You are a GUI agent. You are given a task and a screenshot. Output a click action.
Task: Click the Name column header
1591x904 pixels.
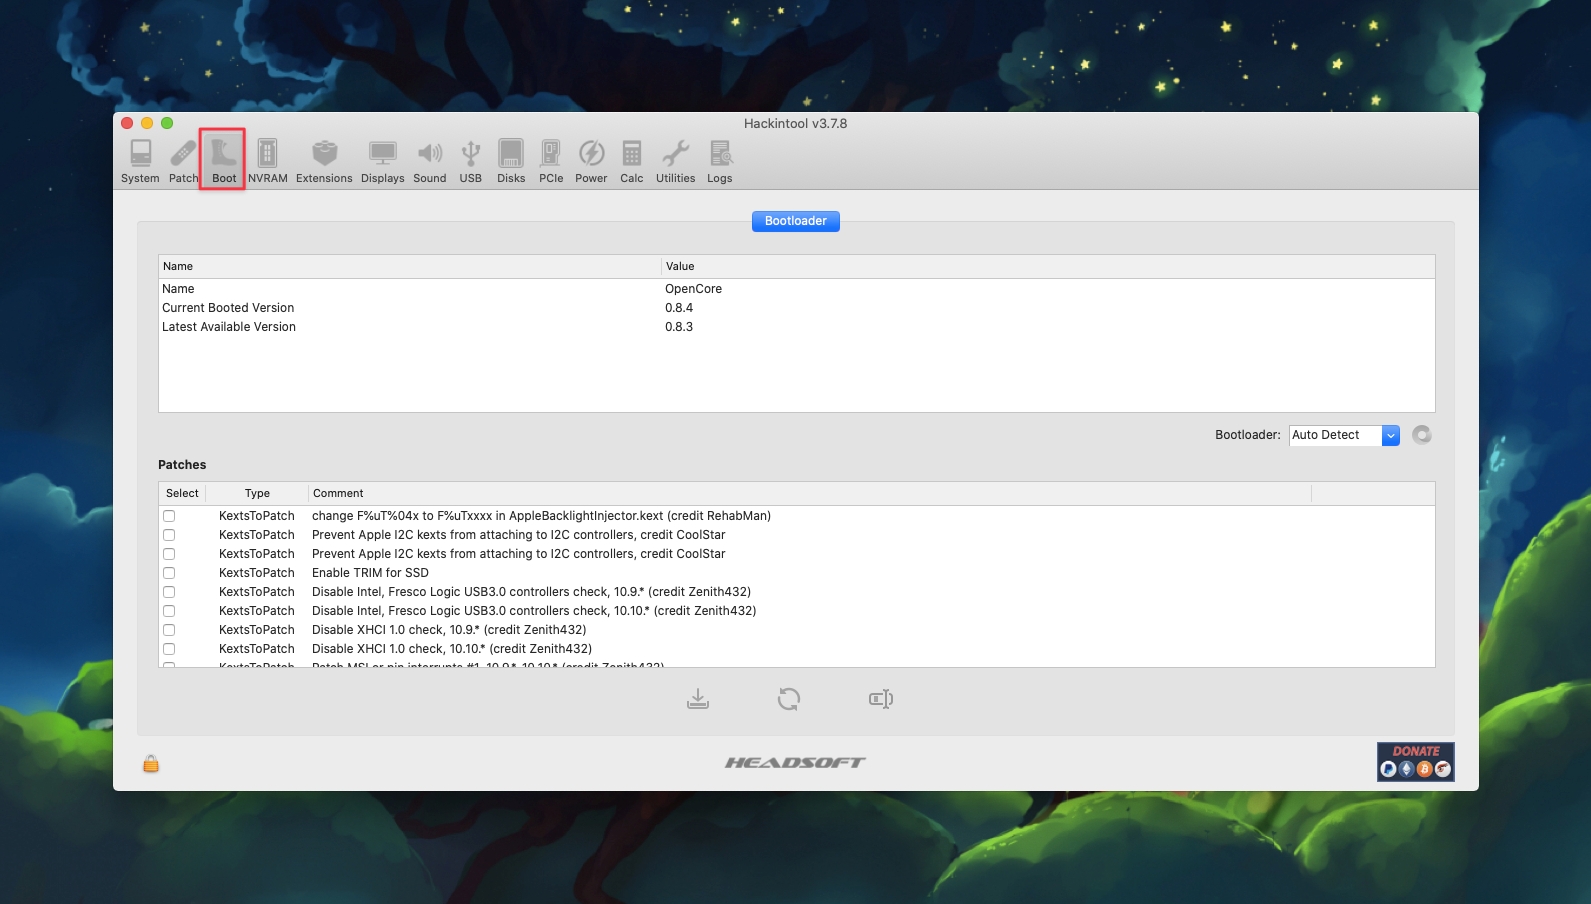(x=409, y=267)
